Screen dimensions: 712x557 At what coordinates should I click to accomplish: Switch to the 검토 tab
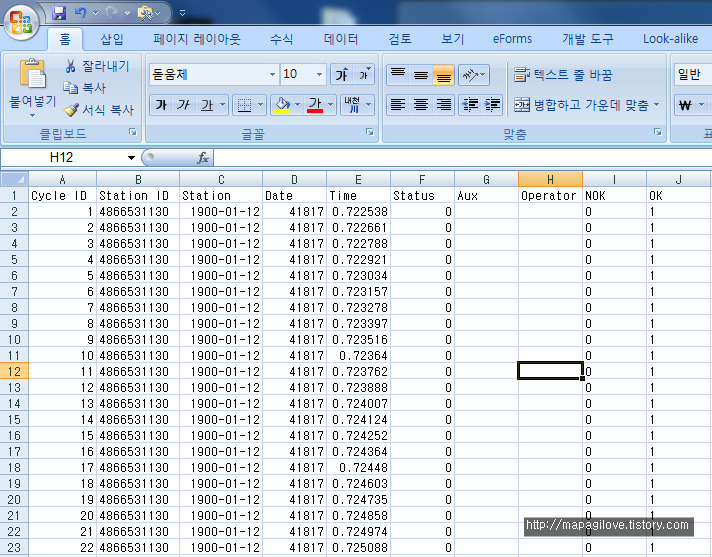pyautogui.click(x=400, y=39)
